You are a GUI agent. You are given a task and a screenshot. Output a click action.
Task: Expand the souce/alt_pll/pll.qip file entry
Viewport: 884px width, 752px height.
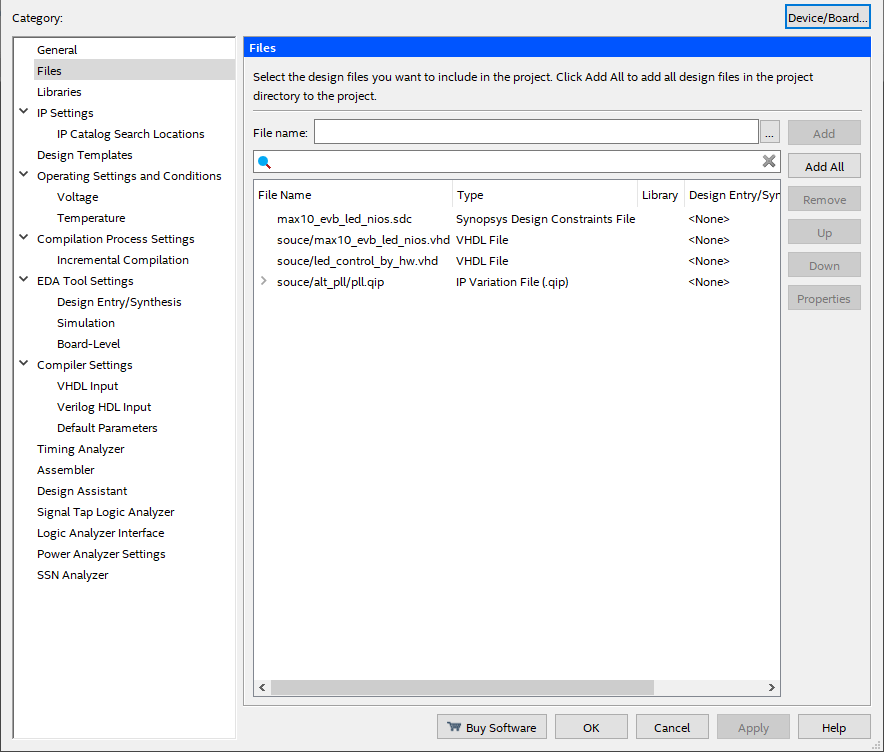pyautogui.click(x=263, y=281)
